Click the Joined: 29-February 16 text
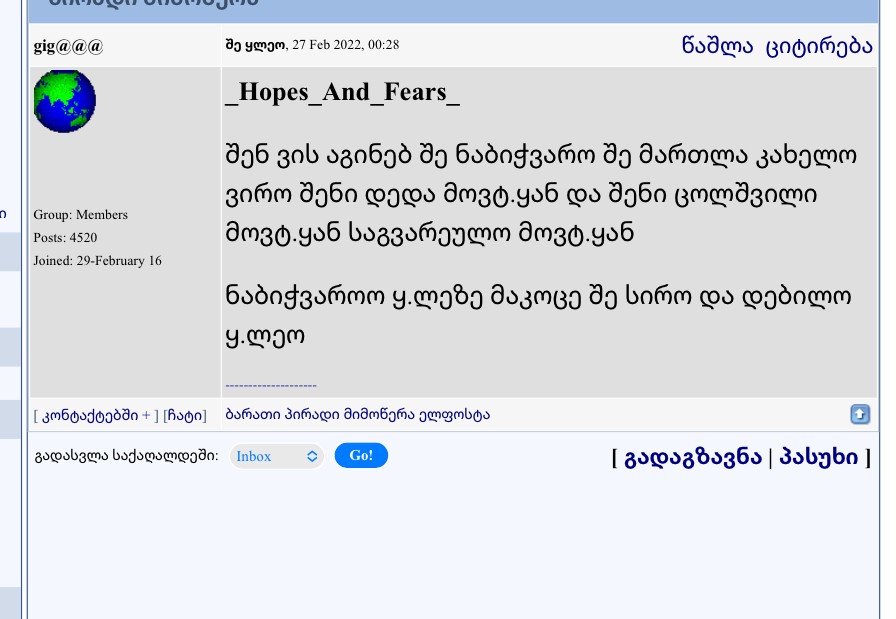 pyautogui.click(x=97, y=261)
